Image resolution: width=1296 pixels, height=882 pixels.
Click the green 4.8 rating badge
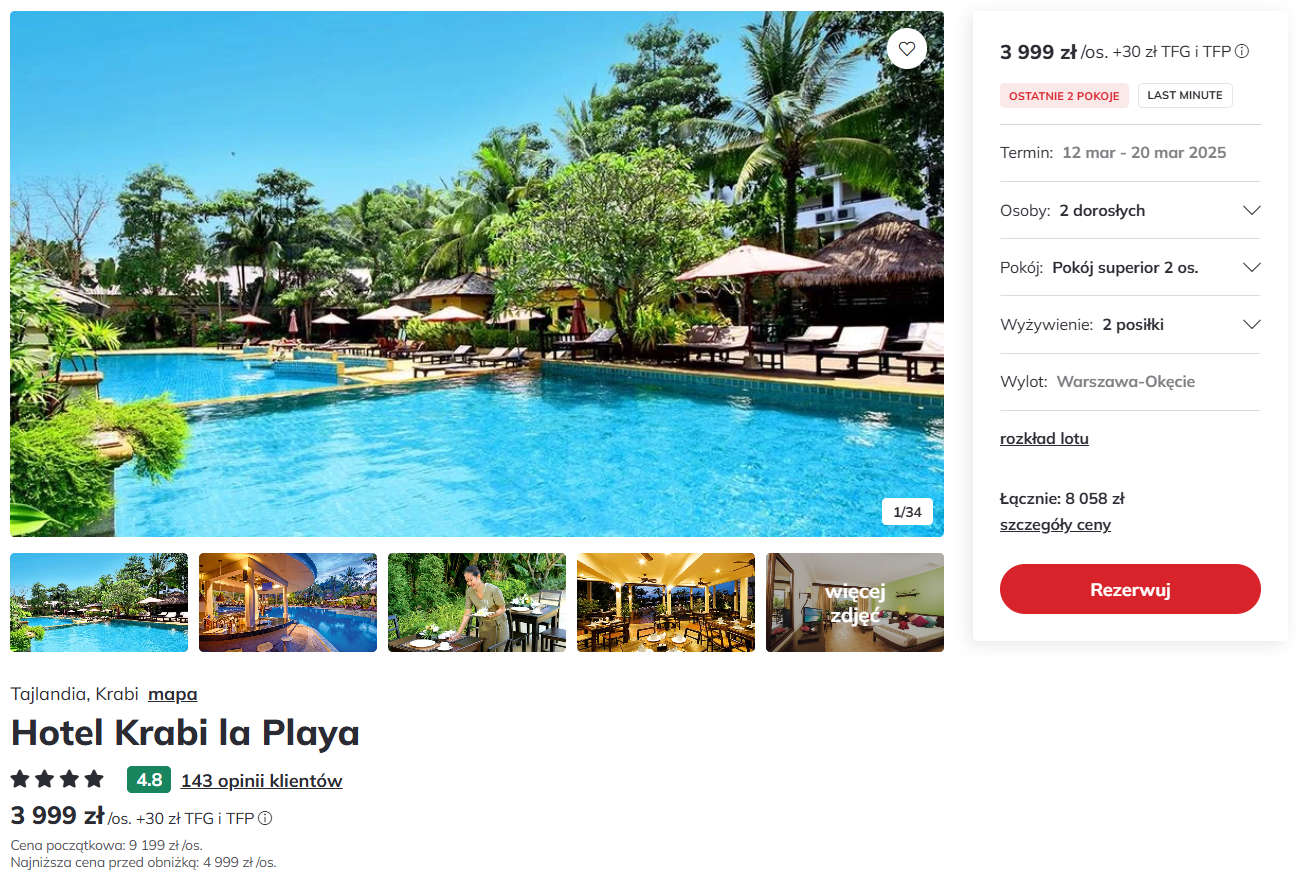coord(149,780)
